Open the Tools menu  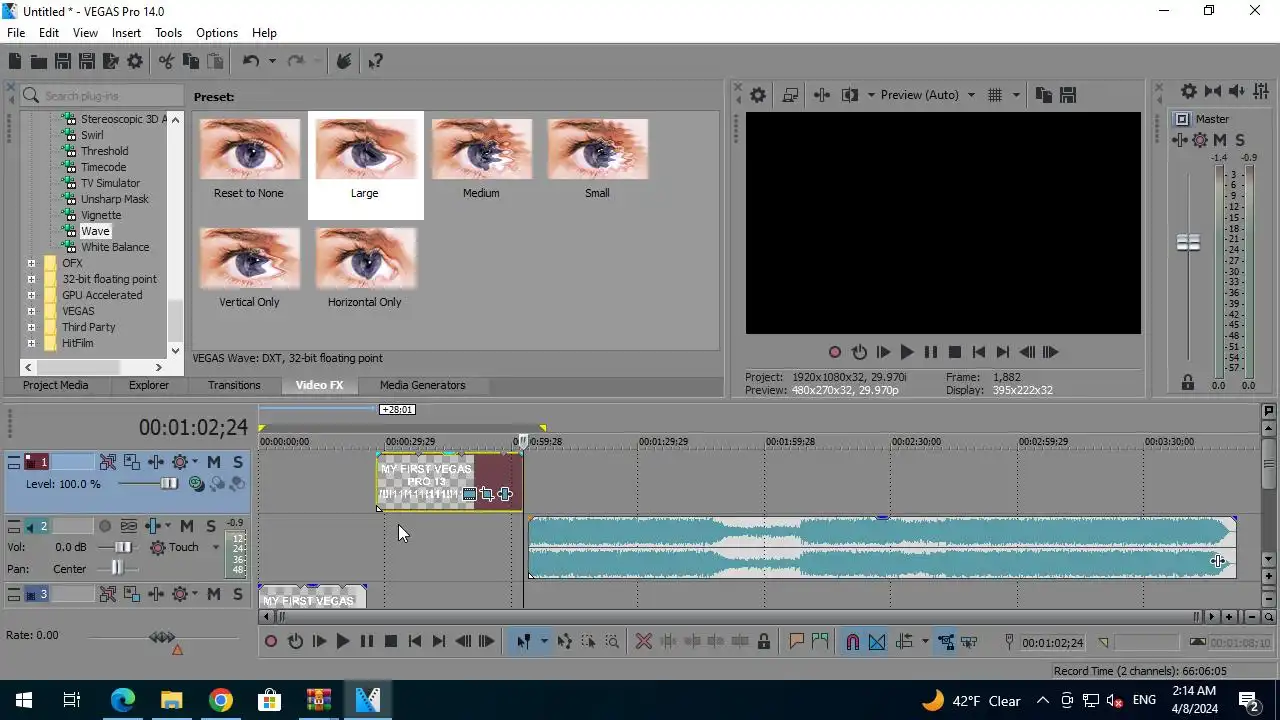coord(168,33)
